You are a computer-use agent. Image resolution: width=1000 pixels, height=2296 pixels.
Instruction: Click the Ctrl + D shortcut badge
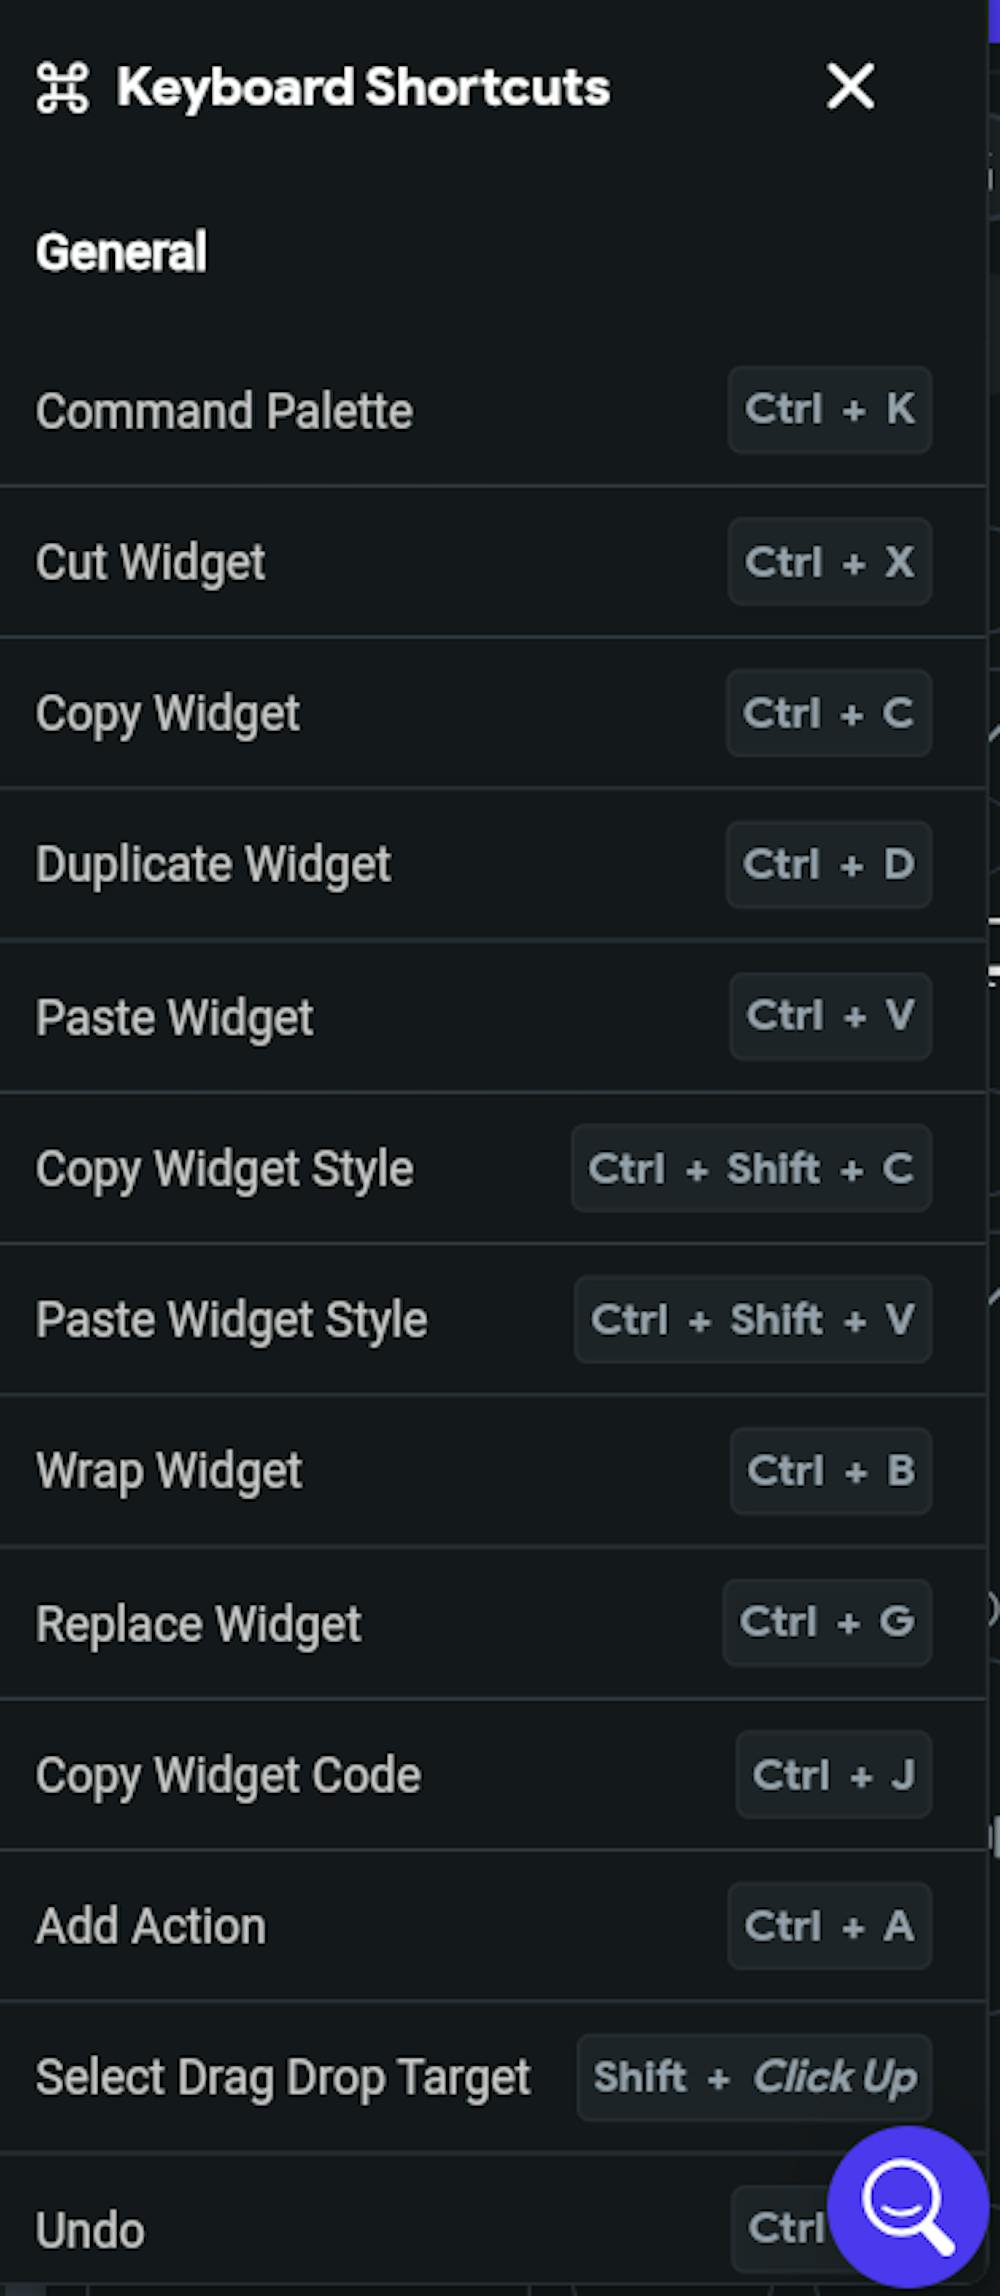coord(828,865)
